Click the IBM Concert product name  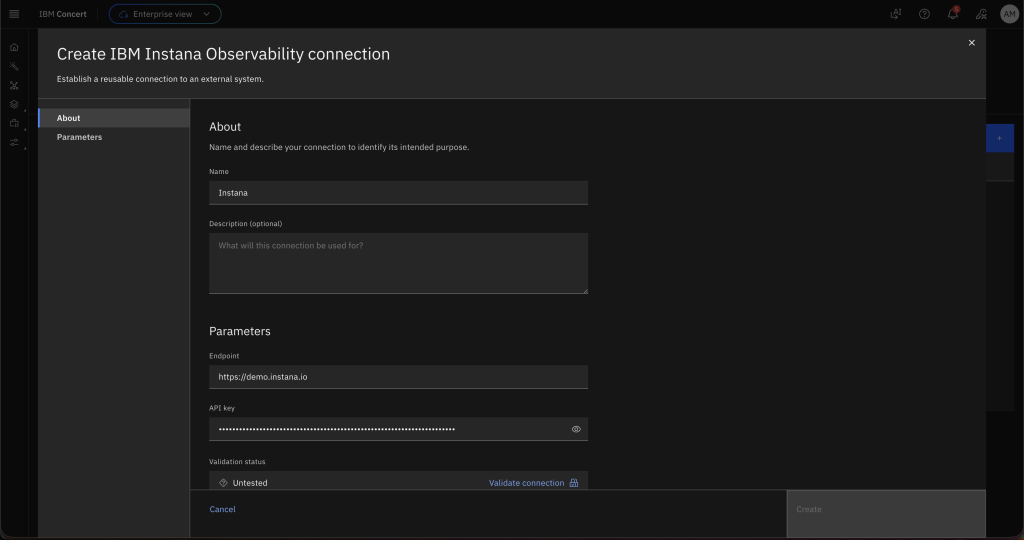coord(63,14)
